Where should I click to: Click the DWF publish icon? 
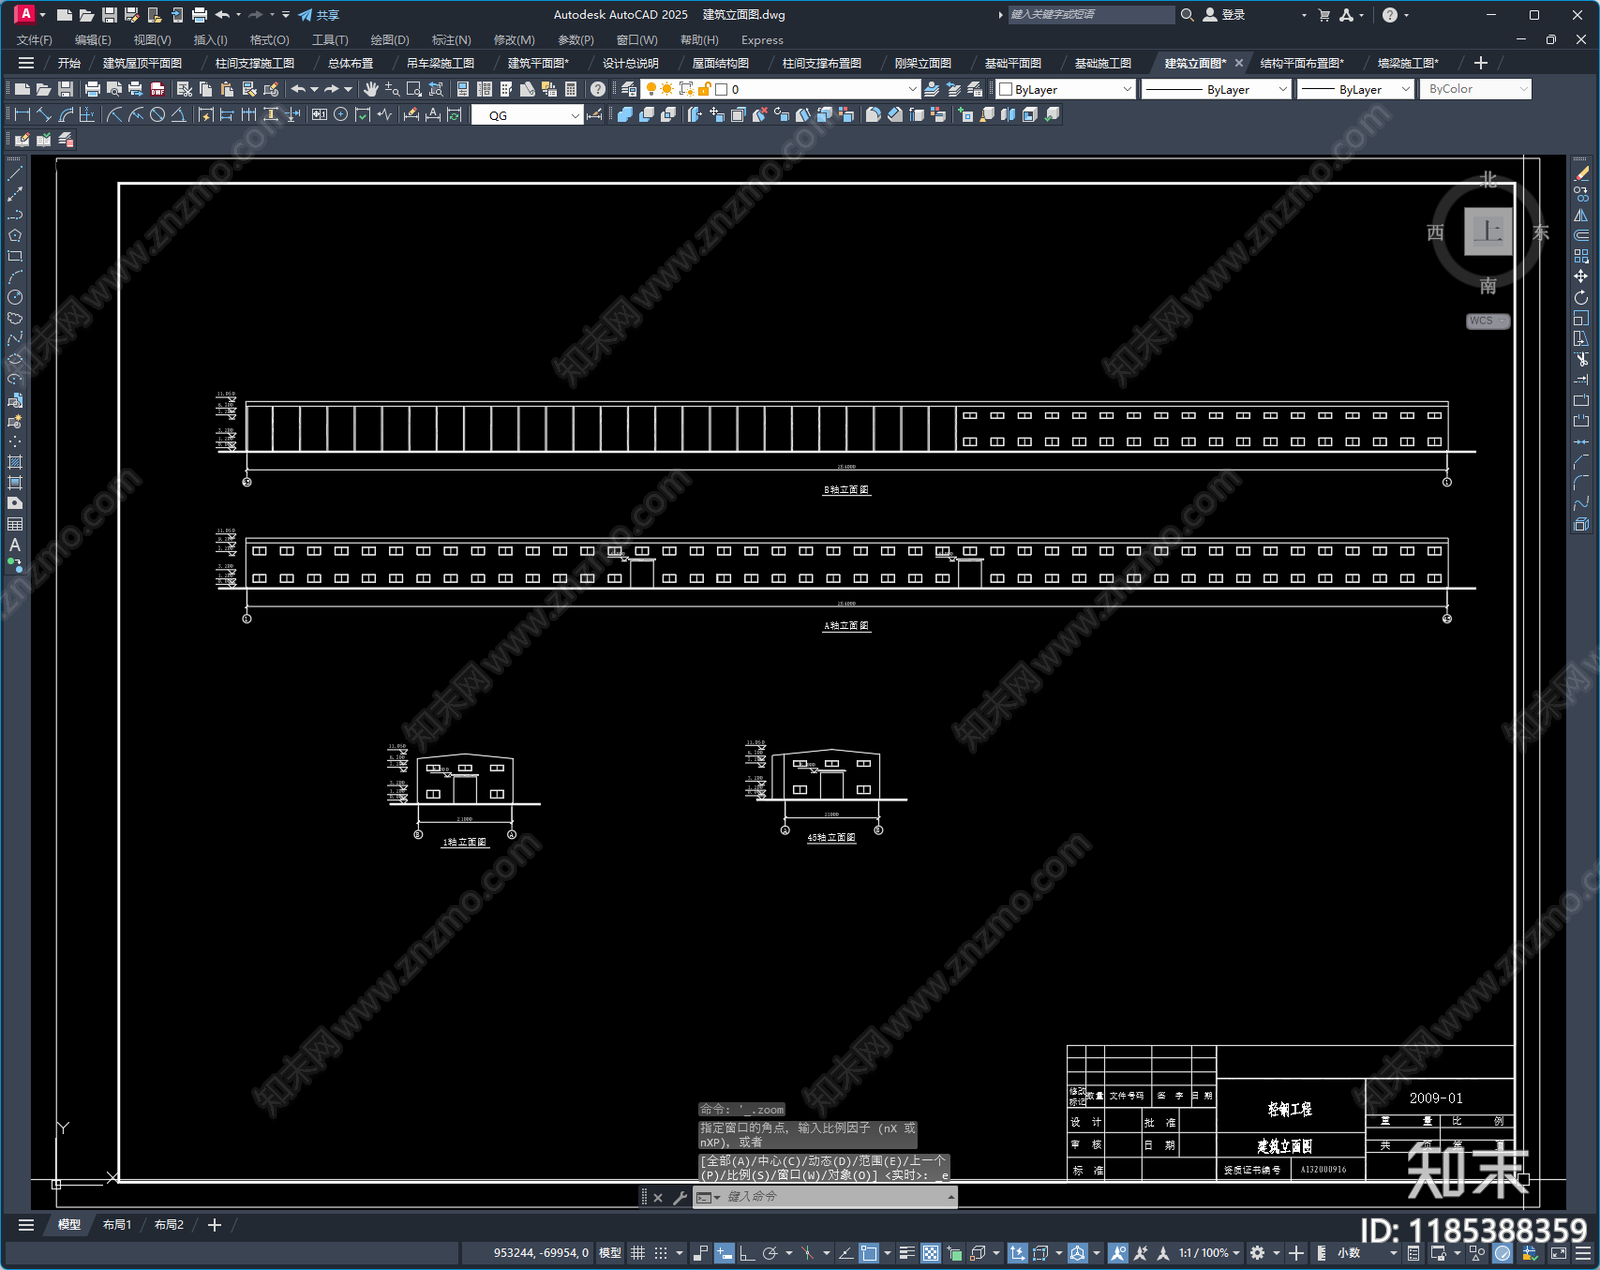click(x=158, y=89)
